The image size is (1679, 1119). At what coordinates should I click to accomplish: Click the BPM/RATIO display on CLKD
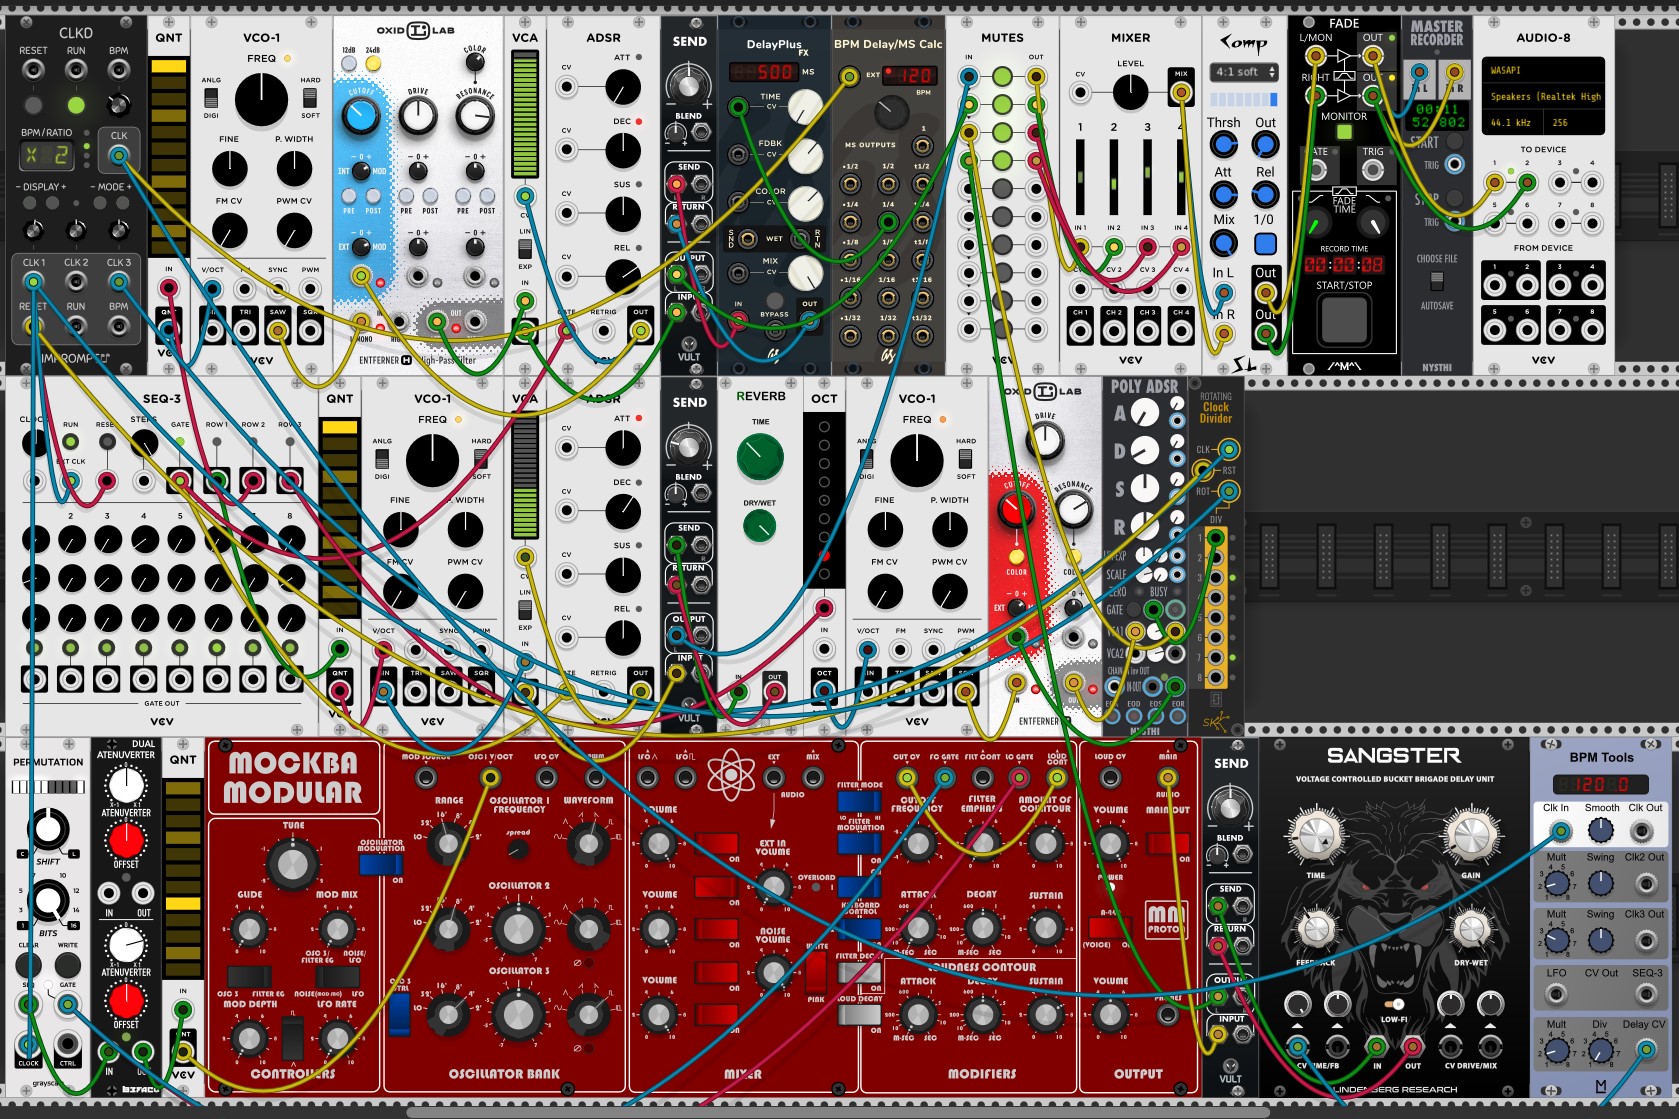click(47, 155)
